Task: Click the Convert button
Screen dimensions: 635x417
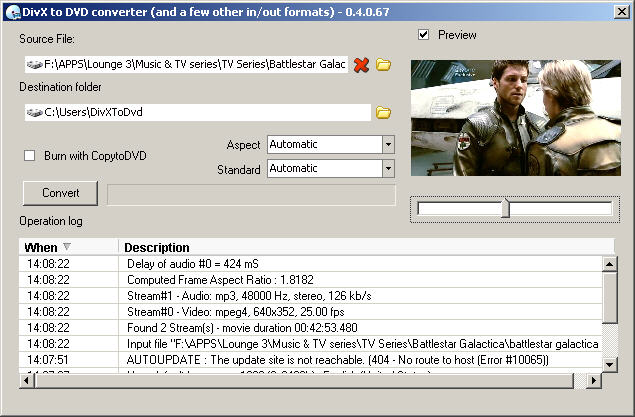Action: 60,193
